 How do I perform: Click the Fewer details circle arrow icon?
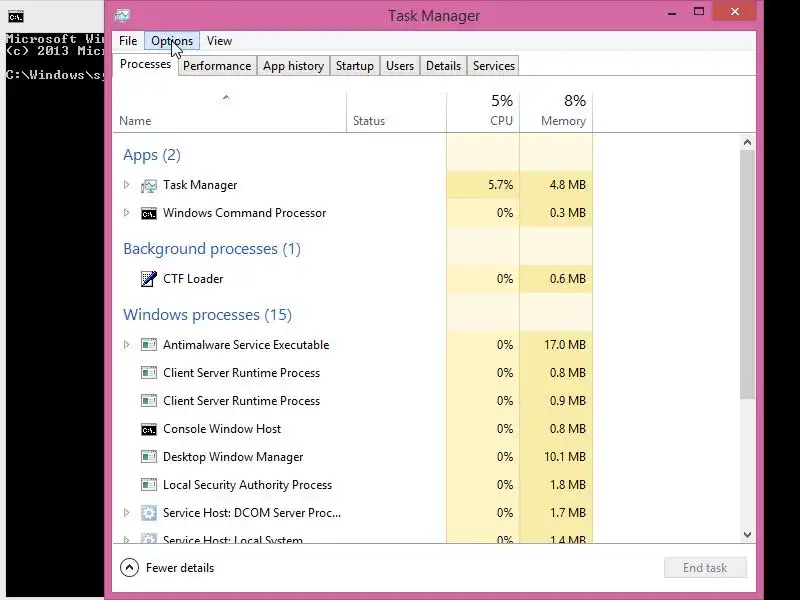pyautogui.click(x=130, y=567)
